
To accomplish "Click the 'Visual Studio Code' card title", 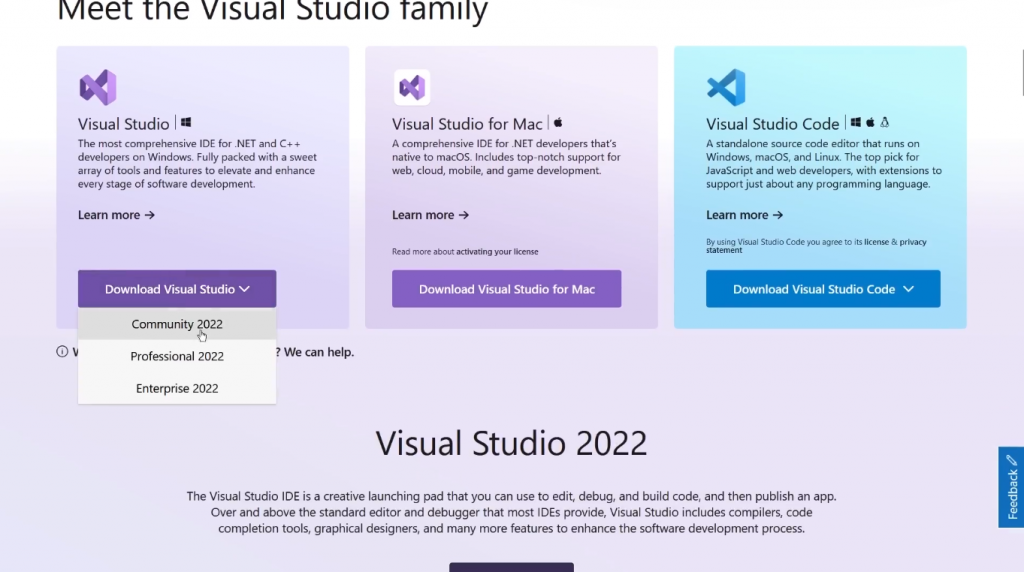I will coord(773,123).
